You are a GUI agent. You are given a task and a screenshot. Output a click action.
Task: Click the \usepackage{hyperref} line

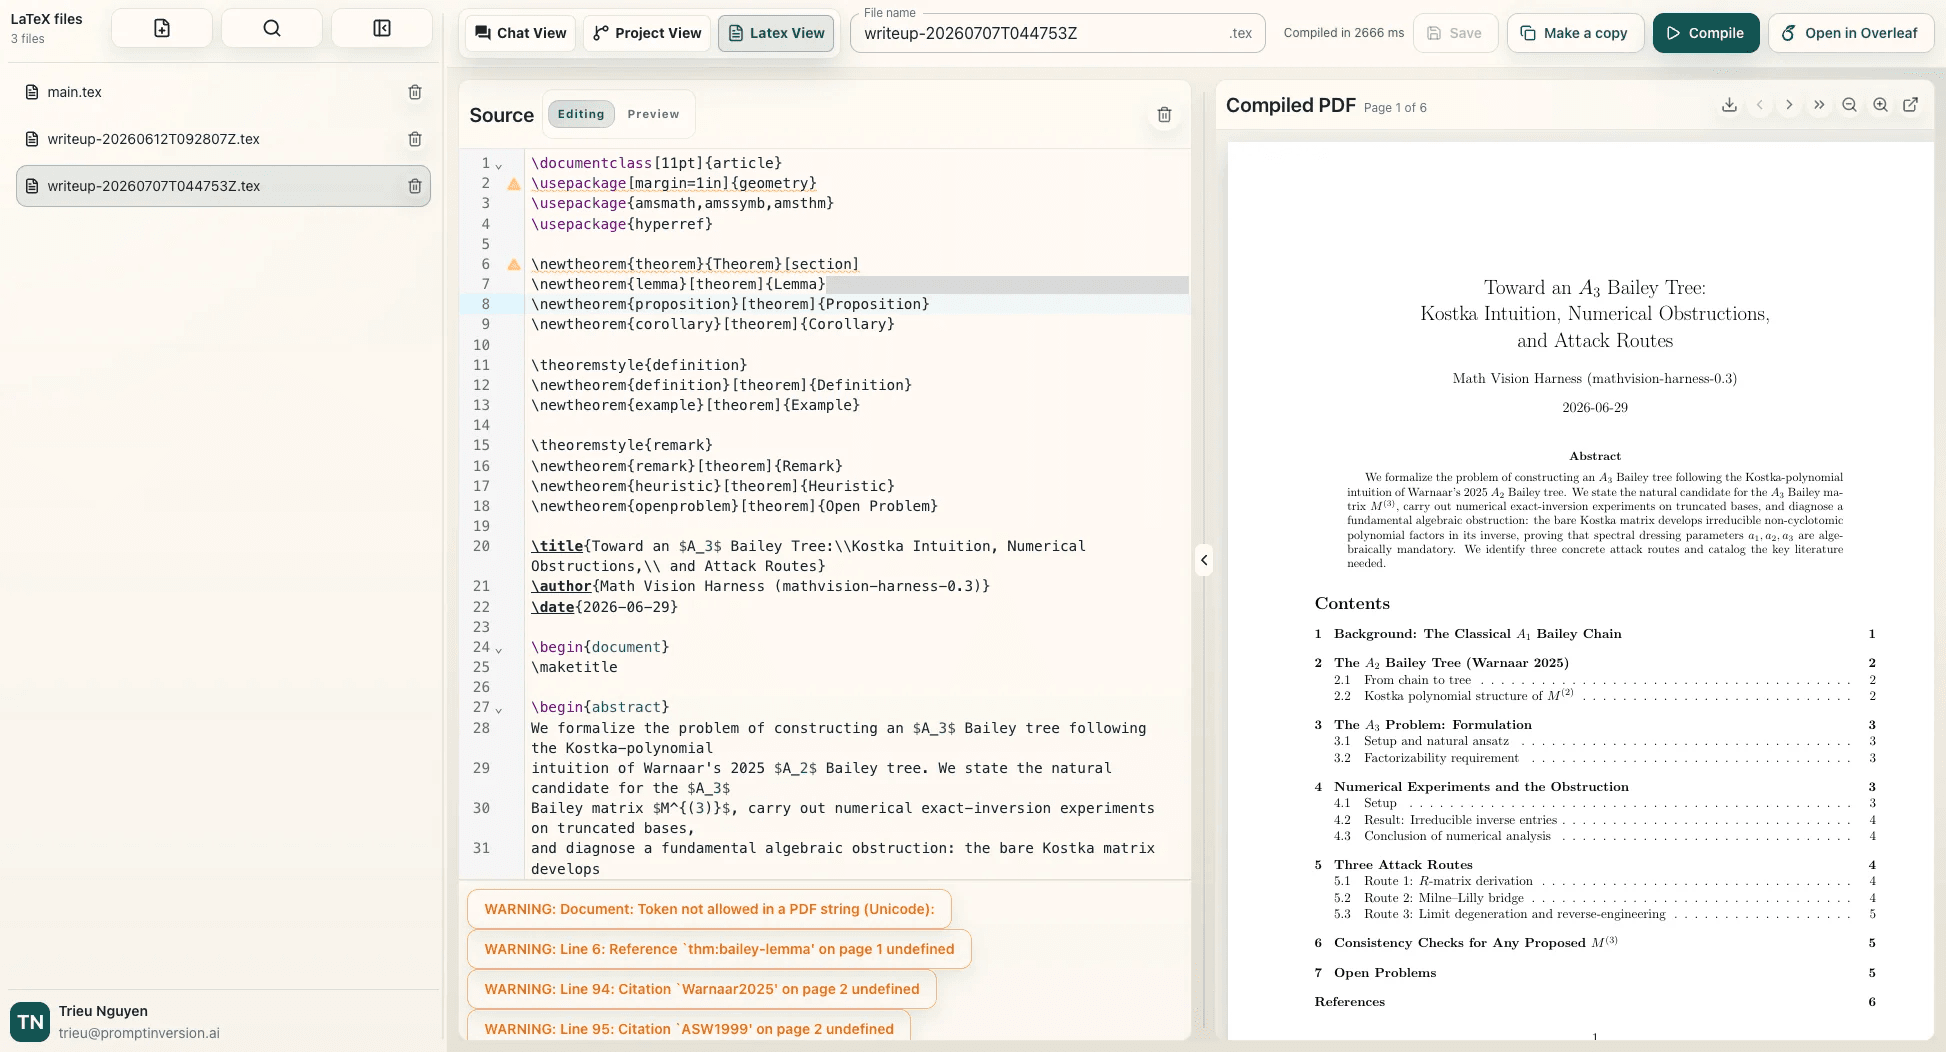point(622,224)
